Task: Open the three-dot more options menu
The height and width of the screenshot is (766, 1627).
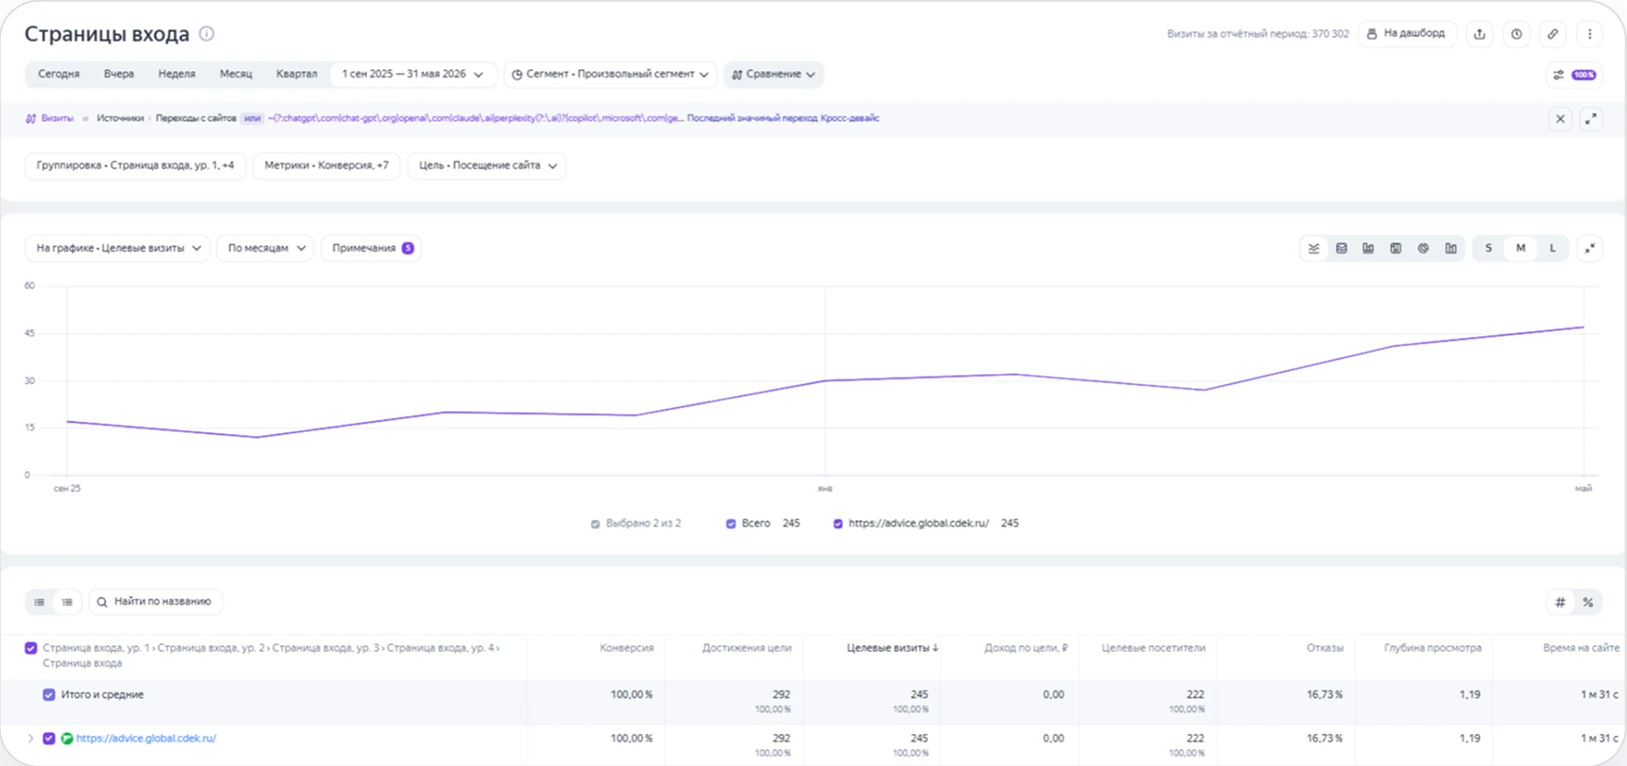Action: 1590,34
